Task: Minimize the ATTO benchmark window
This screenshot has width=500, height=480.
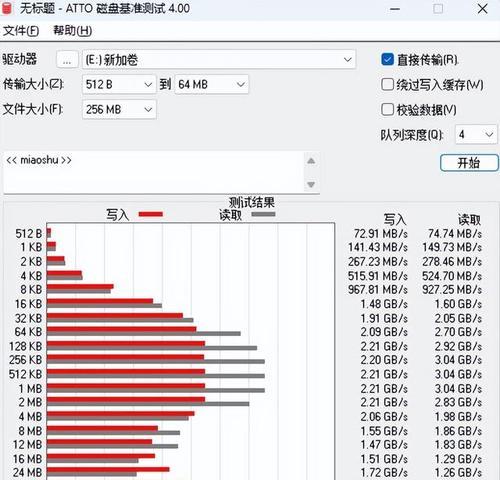Action: point(395,9)
